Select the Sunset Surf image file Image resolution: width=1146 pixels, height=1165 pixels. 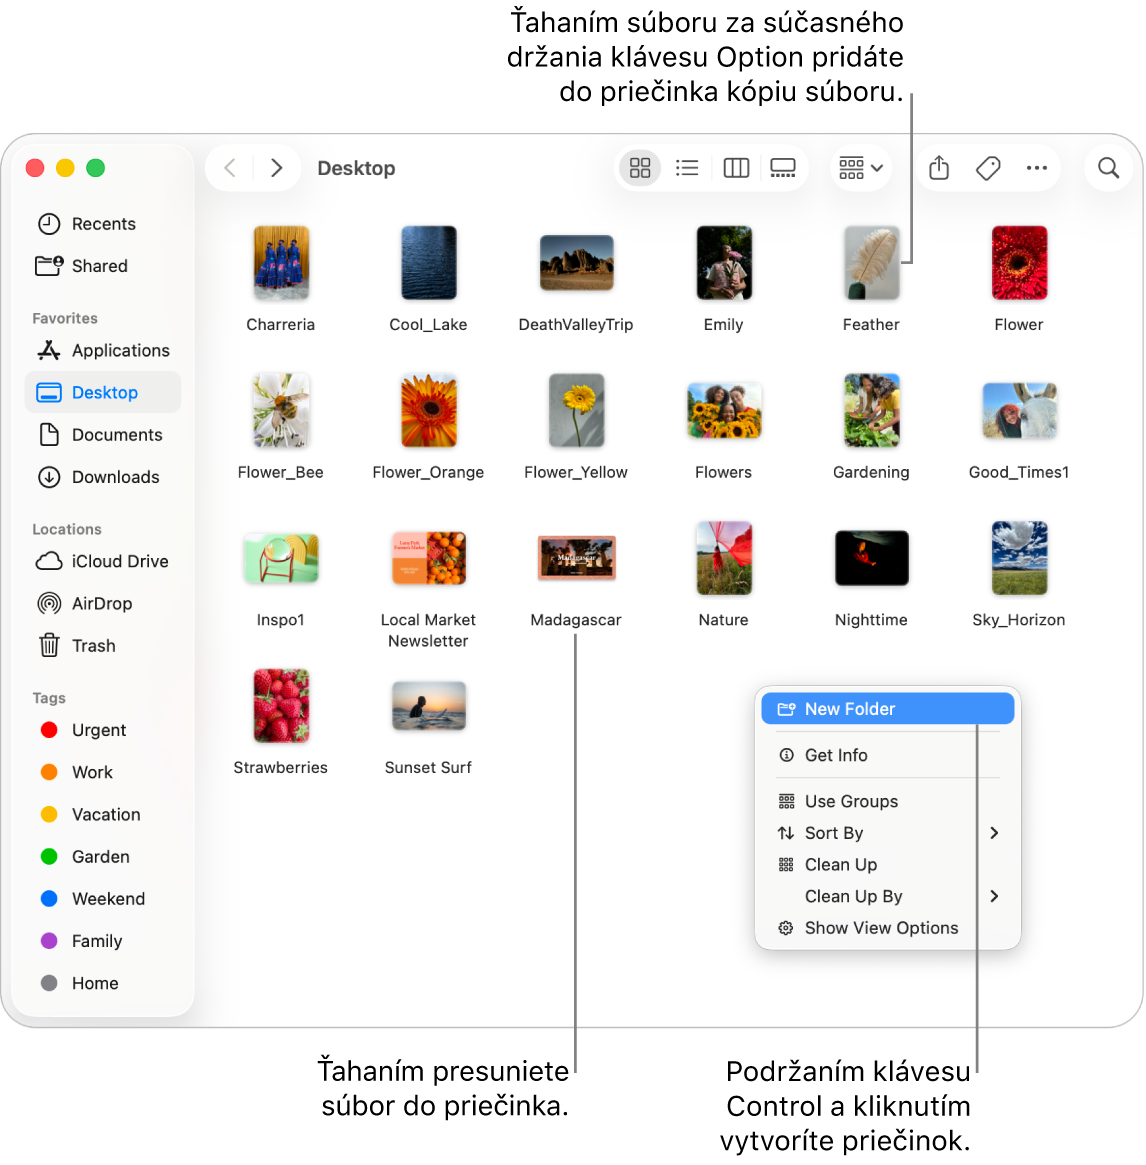click(429, 706)
